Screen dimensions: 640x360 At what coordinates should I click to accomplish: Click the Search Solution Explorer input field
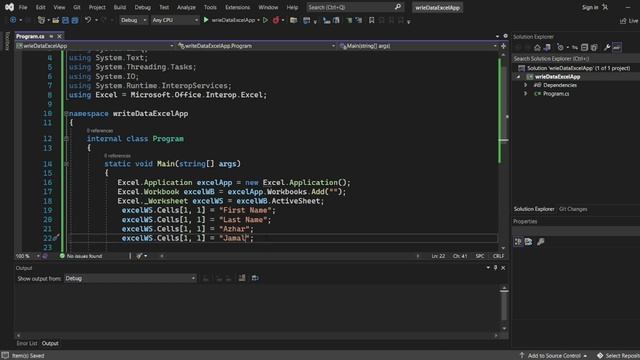point(576,58)
